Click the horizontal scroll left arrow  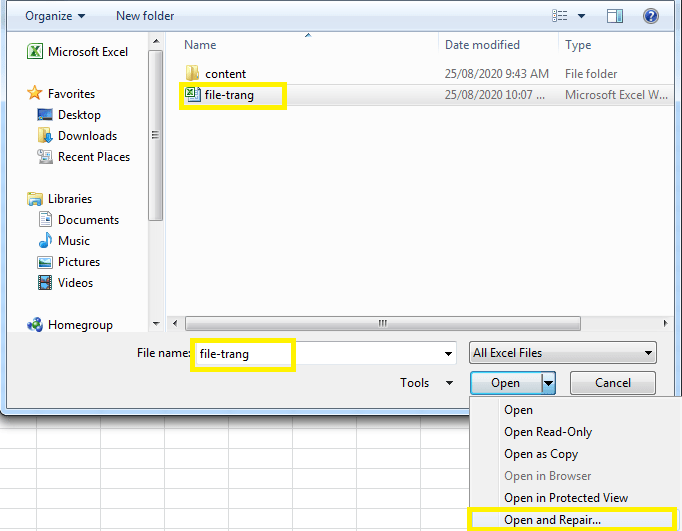175,323
